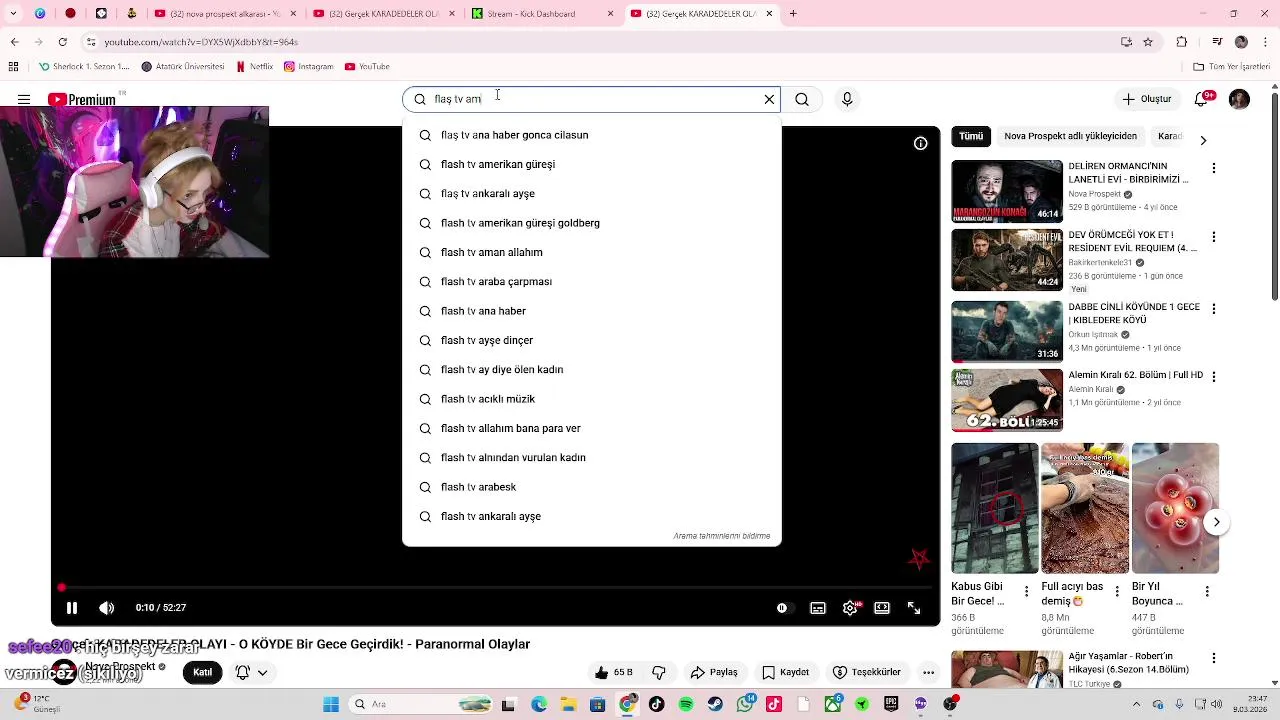Select 'Nova Prospekt adlı yükleyiciden' chip
The height and width of the screenshot is (720, 1280).
click(x=1070, y=136)
